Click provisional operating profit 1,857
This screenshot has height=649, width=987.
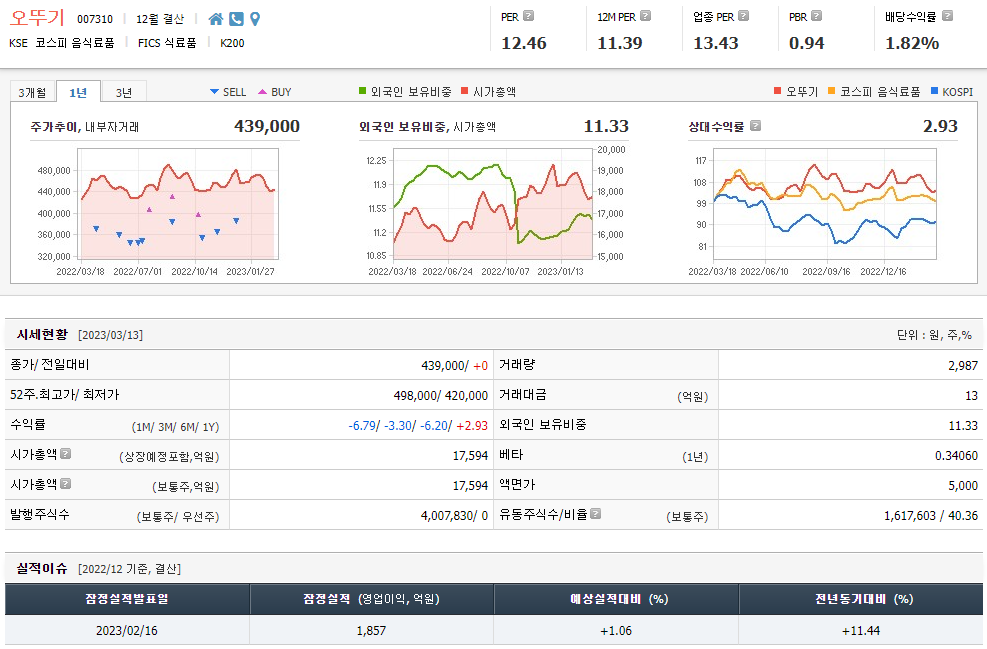pos(371,630)
